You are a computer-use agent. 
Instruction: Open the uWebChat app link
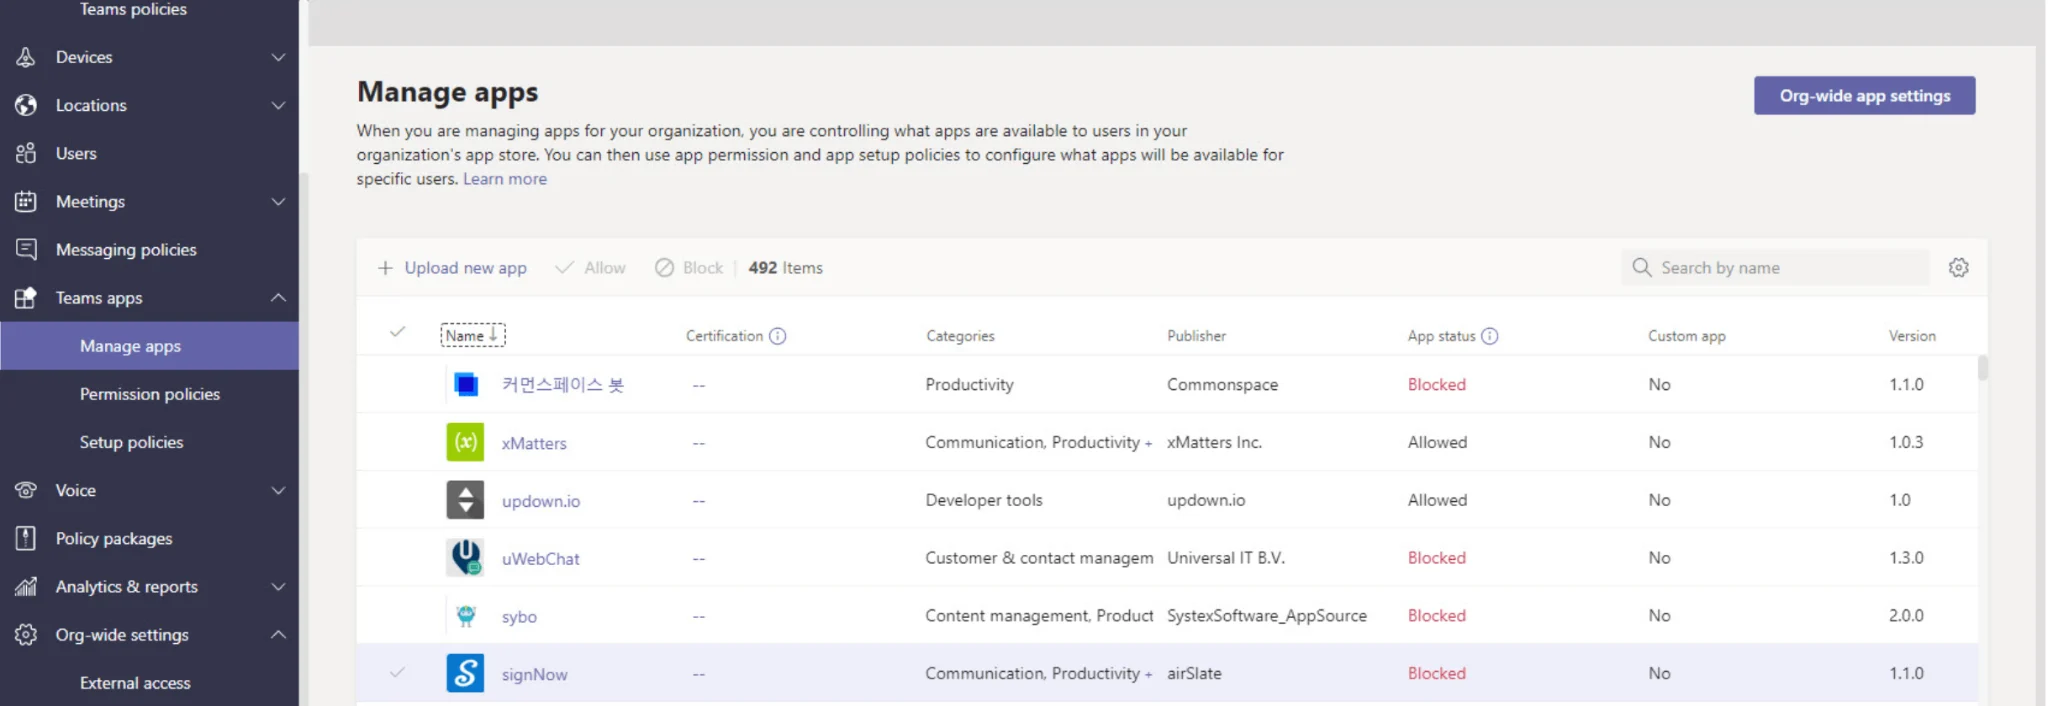click(540, 559)
